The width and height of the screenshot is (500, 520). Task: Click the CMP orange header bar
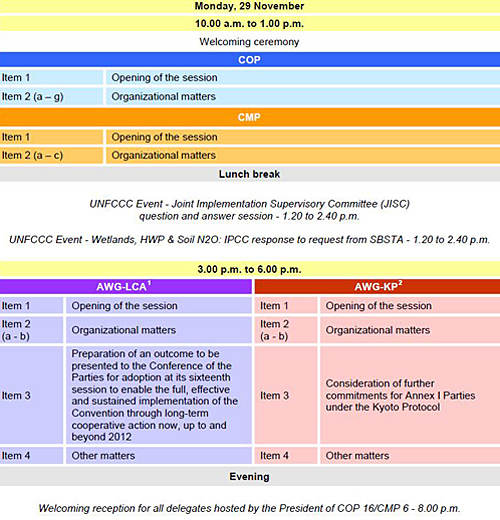click(250, 117)
